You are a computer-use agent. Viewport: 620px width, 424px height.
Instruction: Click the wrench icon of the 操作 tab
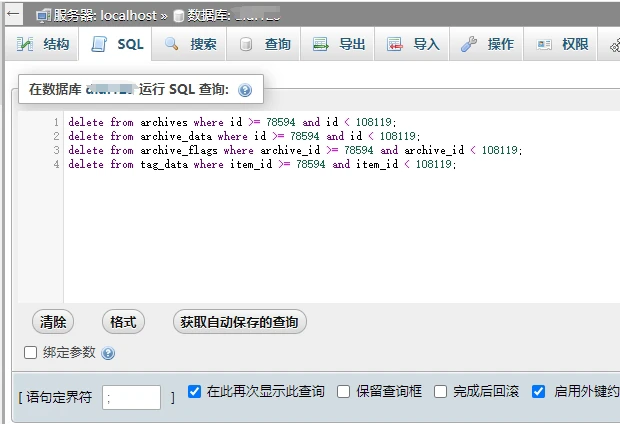(x=468, y=44)
